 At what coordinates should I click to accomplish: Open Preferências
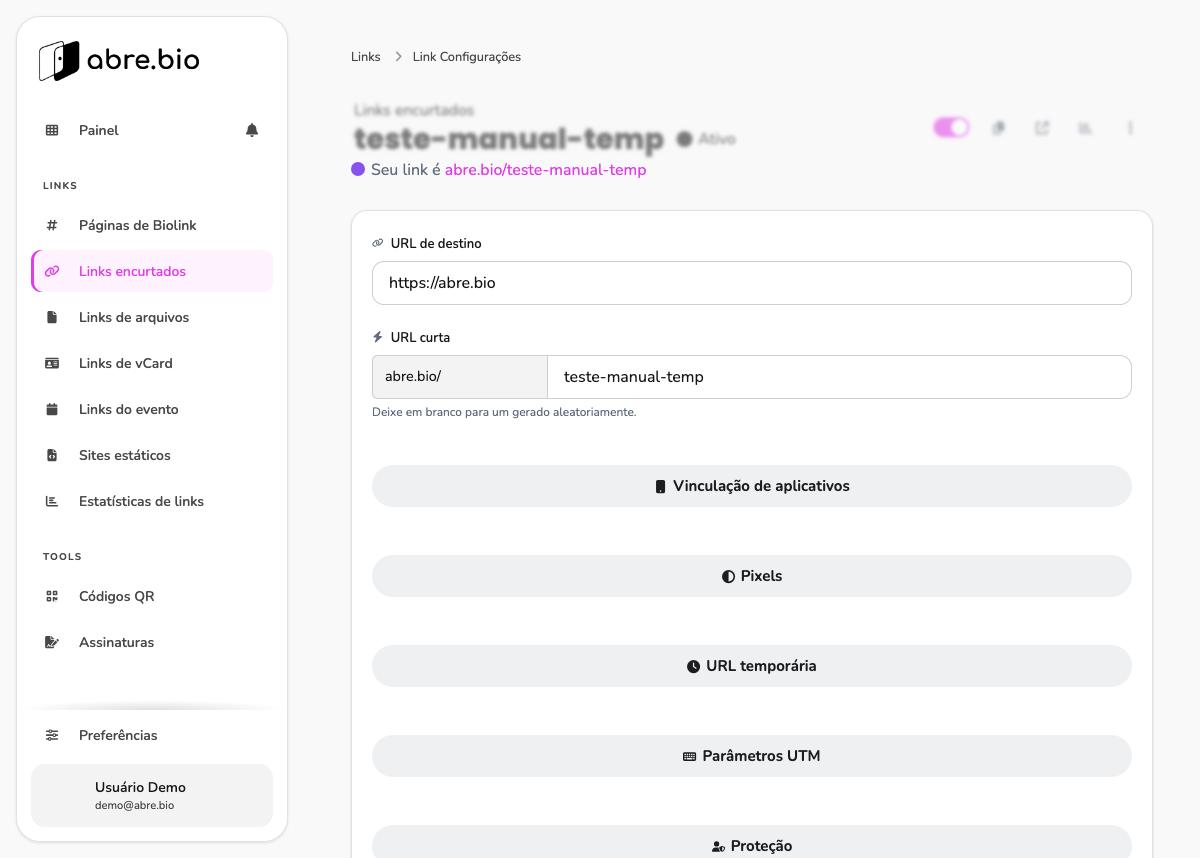pyautogui.click(x=152, y=735)
